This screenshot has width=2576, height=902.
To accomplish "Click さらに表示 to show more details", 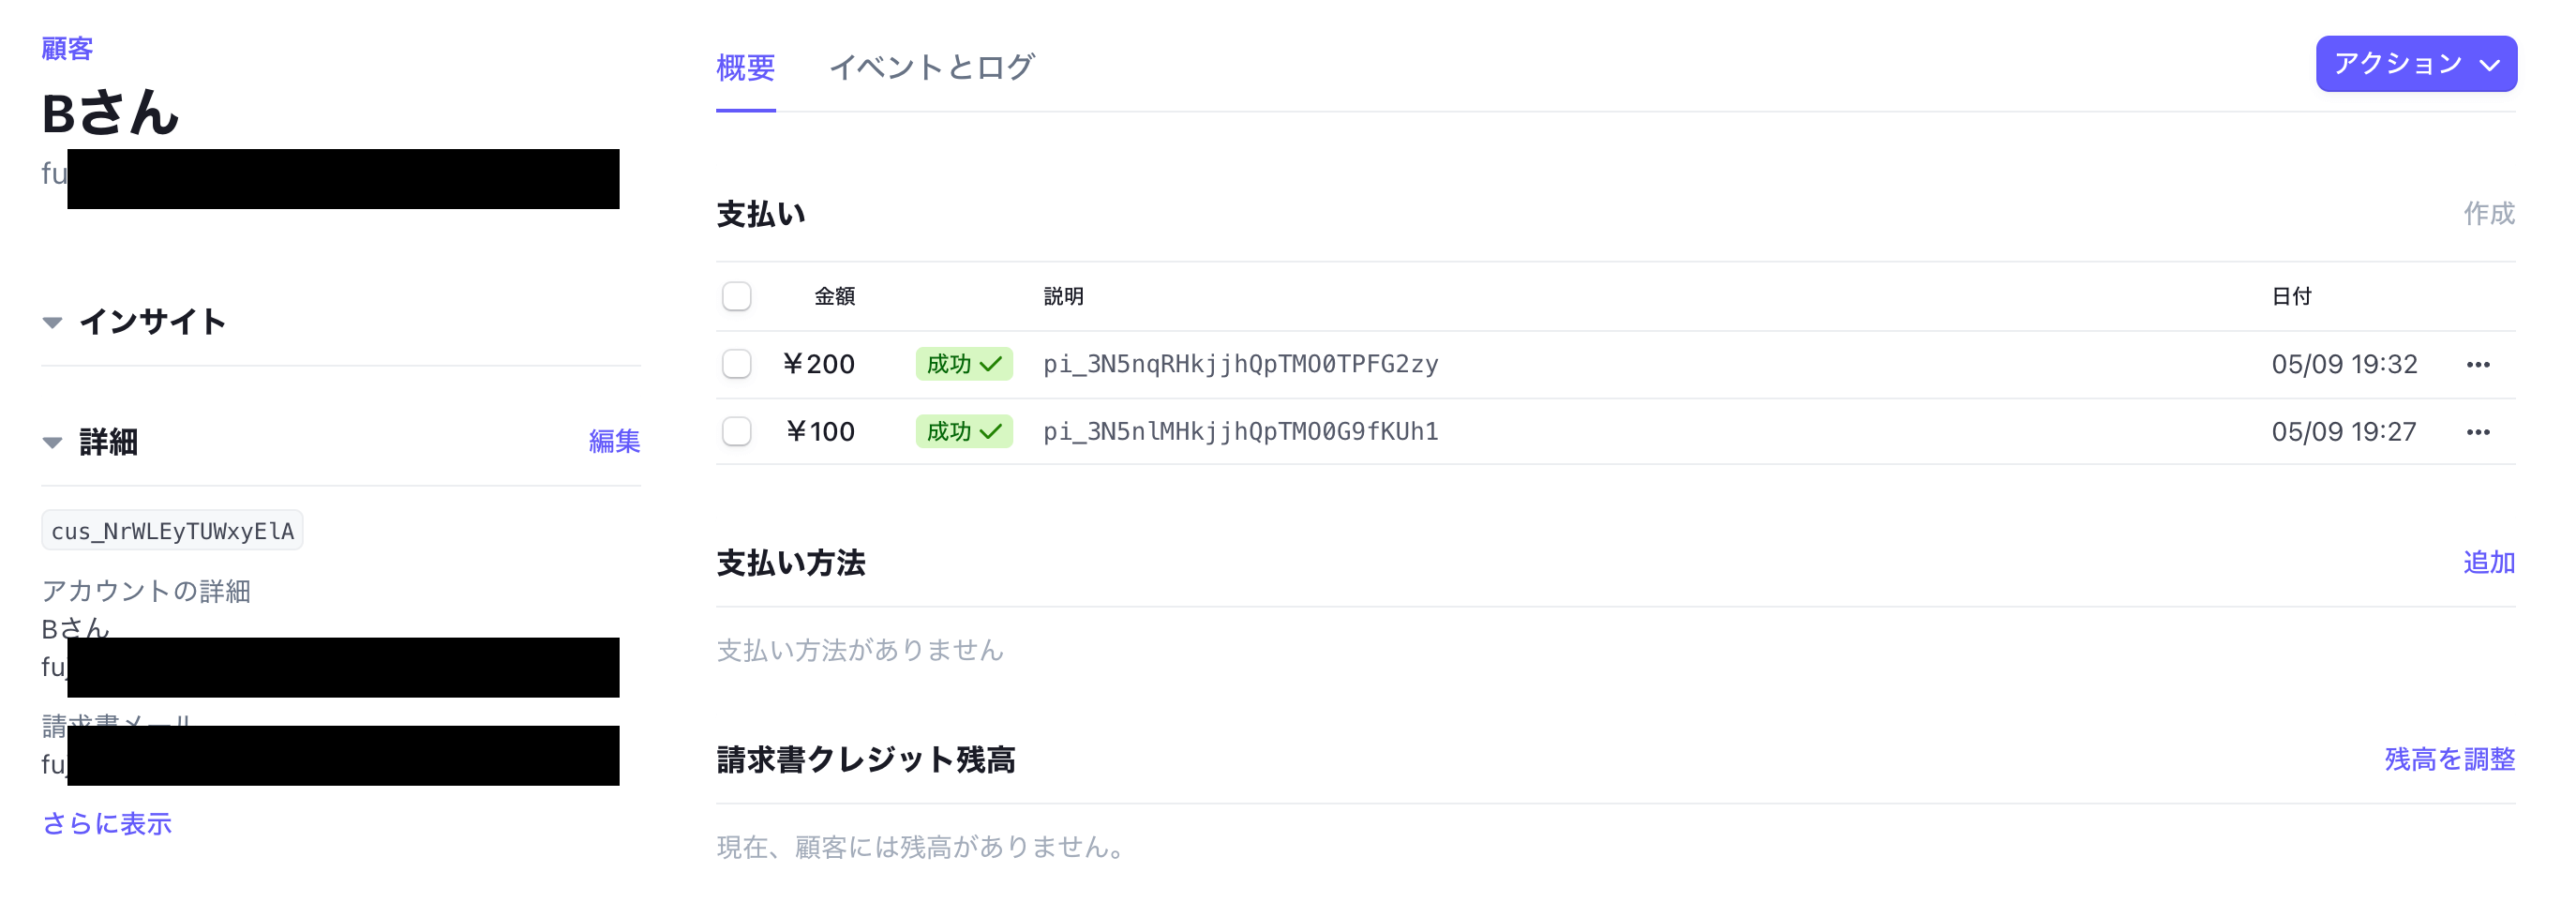I will tap(107, 823).
